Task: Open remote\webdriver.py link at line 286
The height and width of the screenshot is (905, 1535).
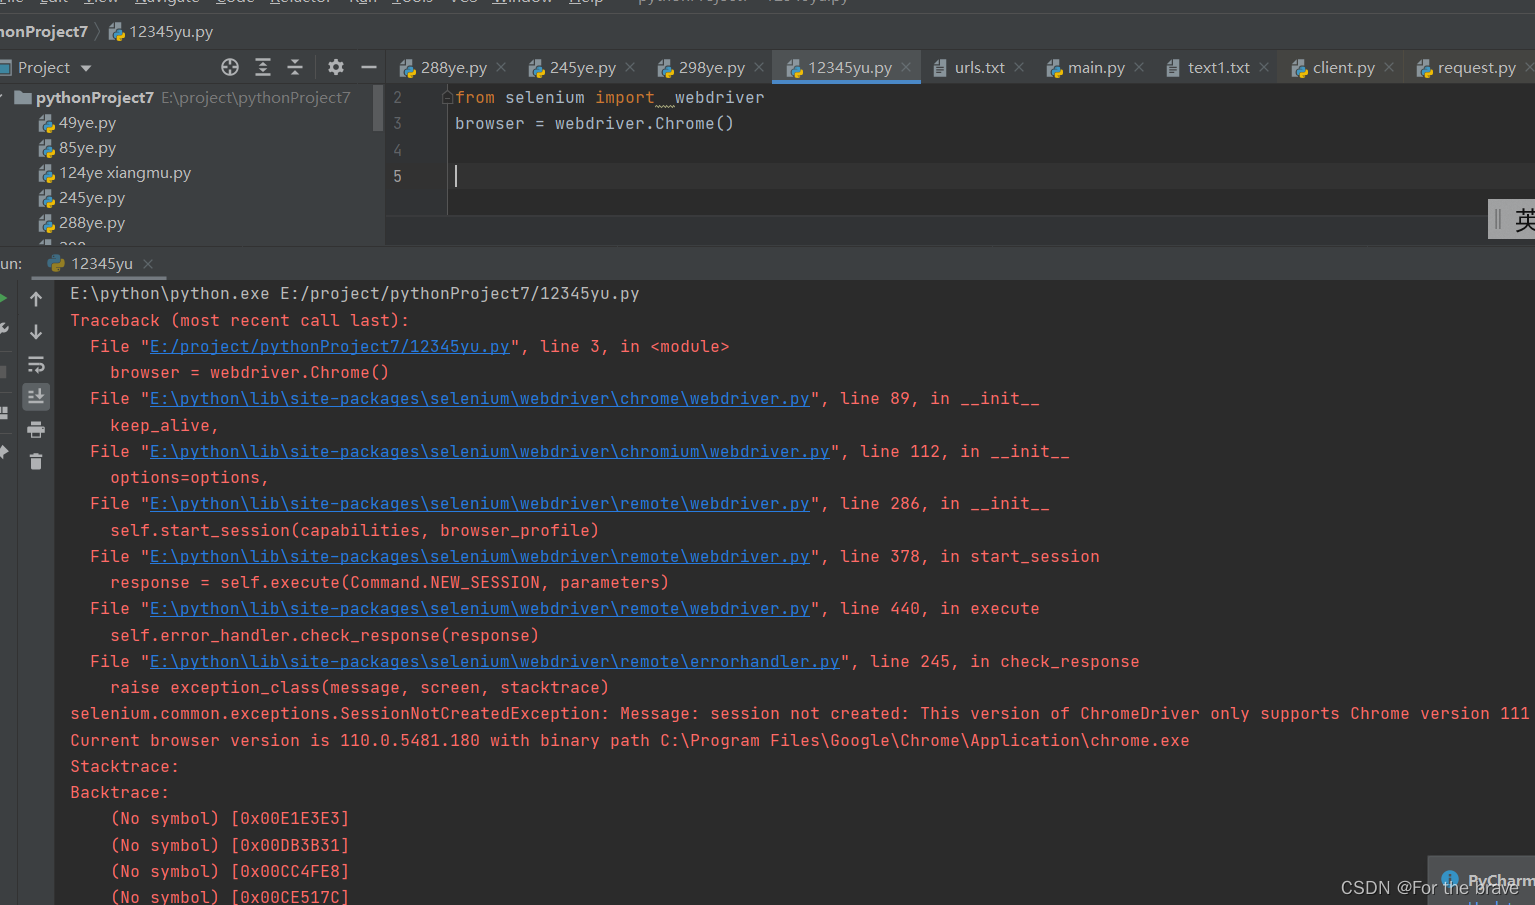Action: tap(480, 503)
